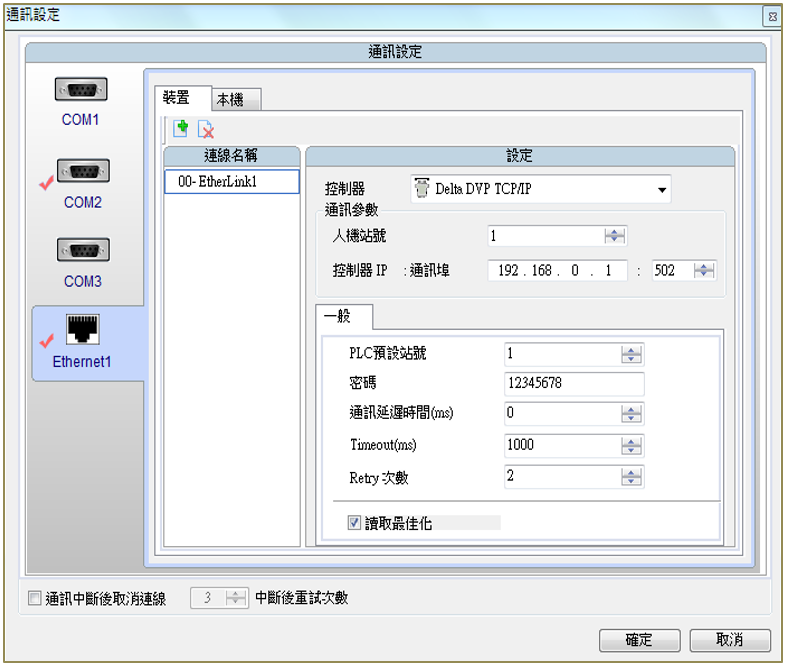Image resolution: width=788 pixels, height=669 pixels.
Task: Select the COM1 serial port icon
Action: coord(82,90)
